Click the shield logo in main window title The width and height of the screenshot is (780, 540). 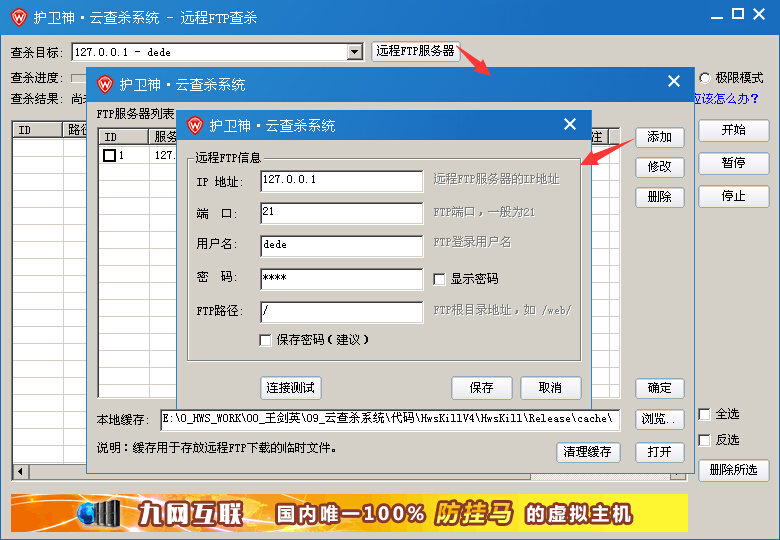tap(19, 18)
